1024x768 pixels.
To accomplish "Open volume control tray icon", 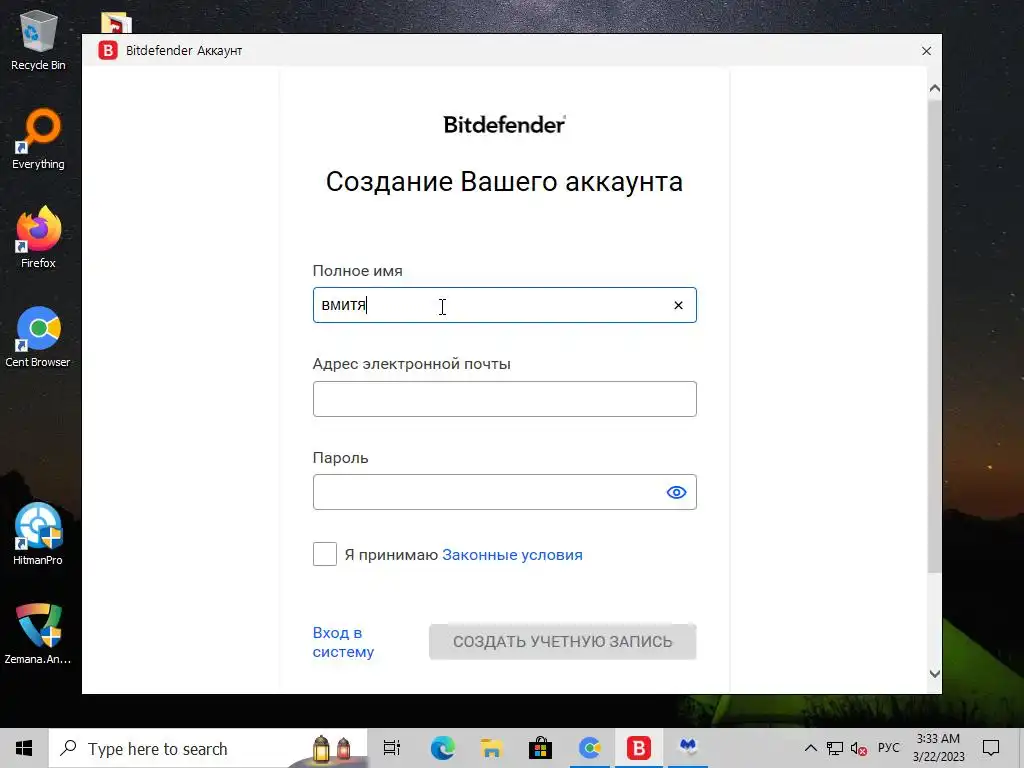I will coord(859,749).
